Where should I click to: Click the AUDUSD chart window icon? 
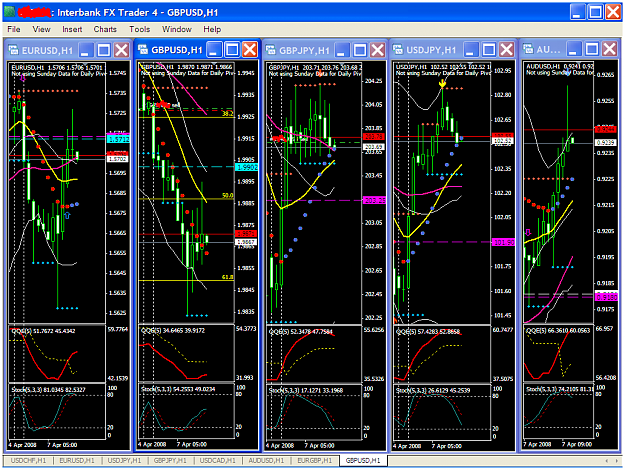(528, 49)
